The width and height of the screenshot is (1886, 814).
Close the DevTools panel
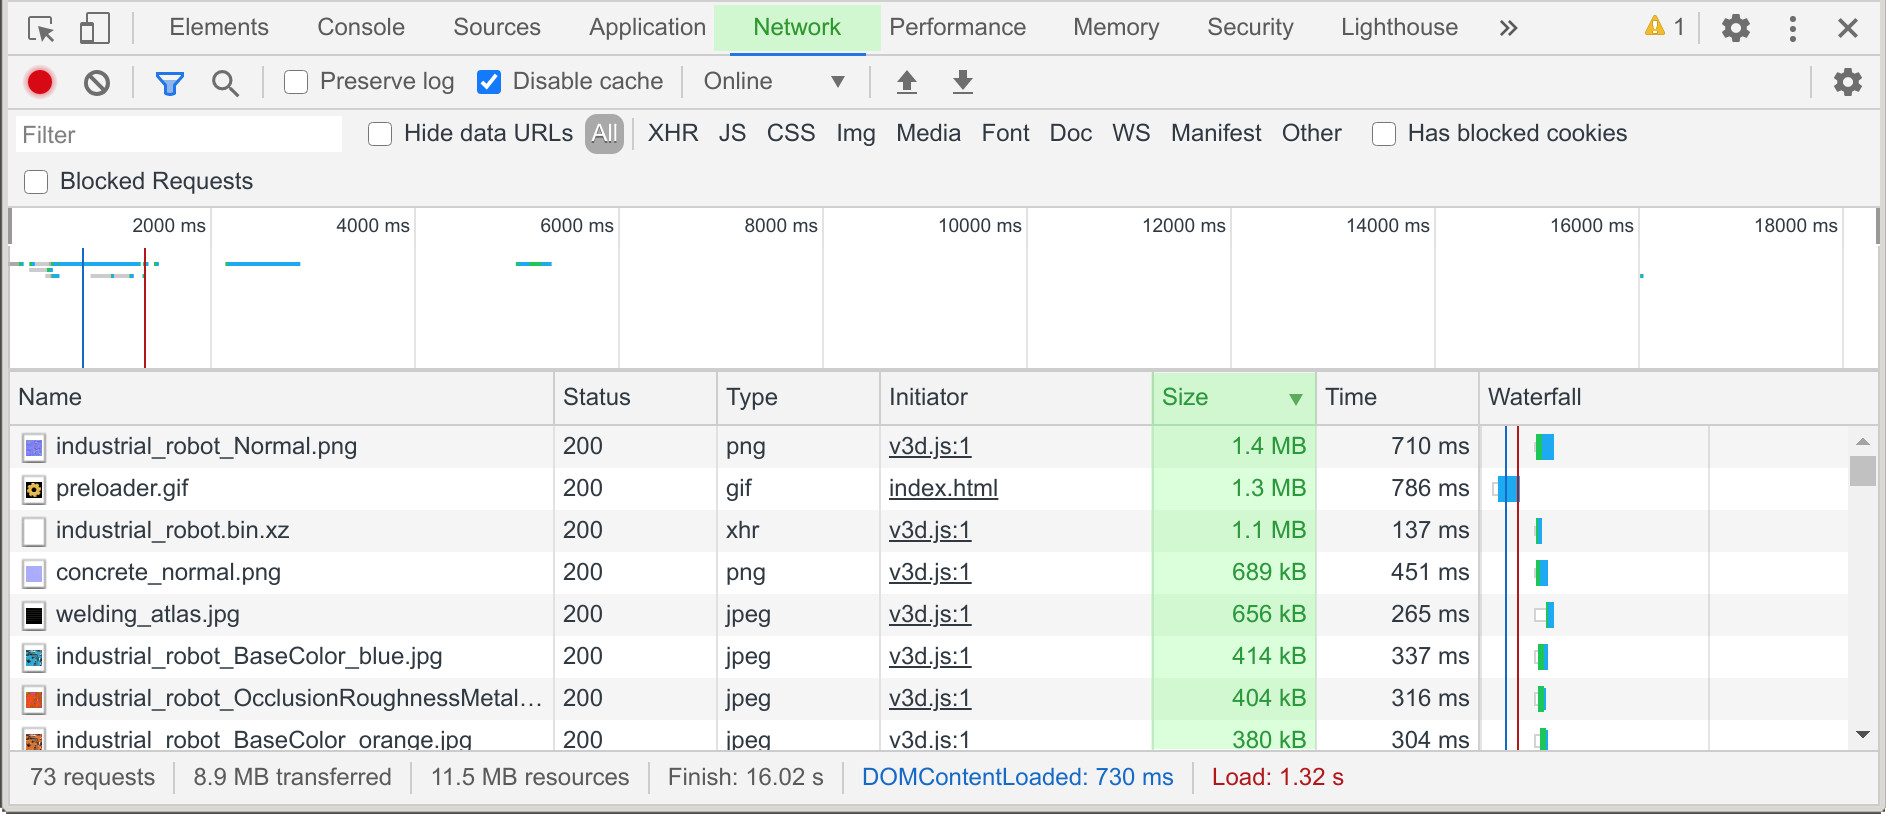click(1848, 28)
